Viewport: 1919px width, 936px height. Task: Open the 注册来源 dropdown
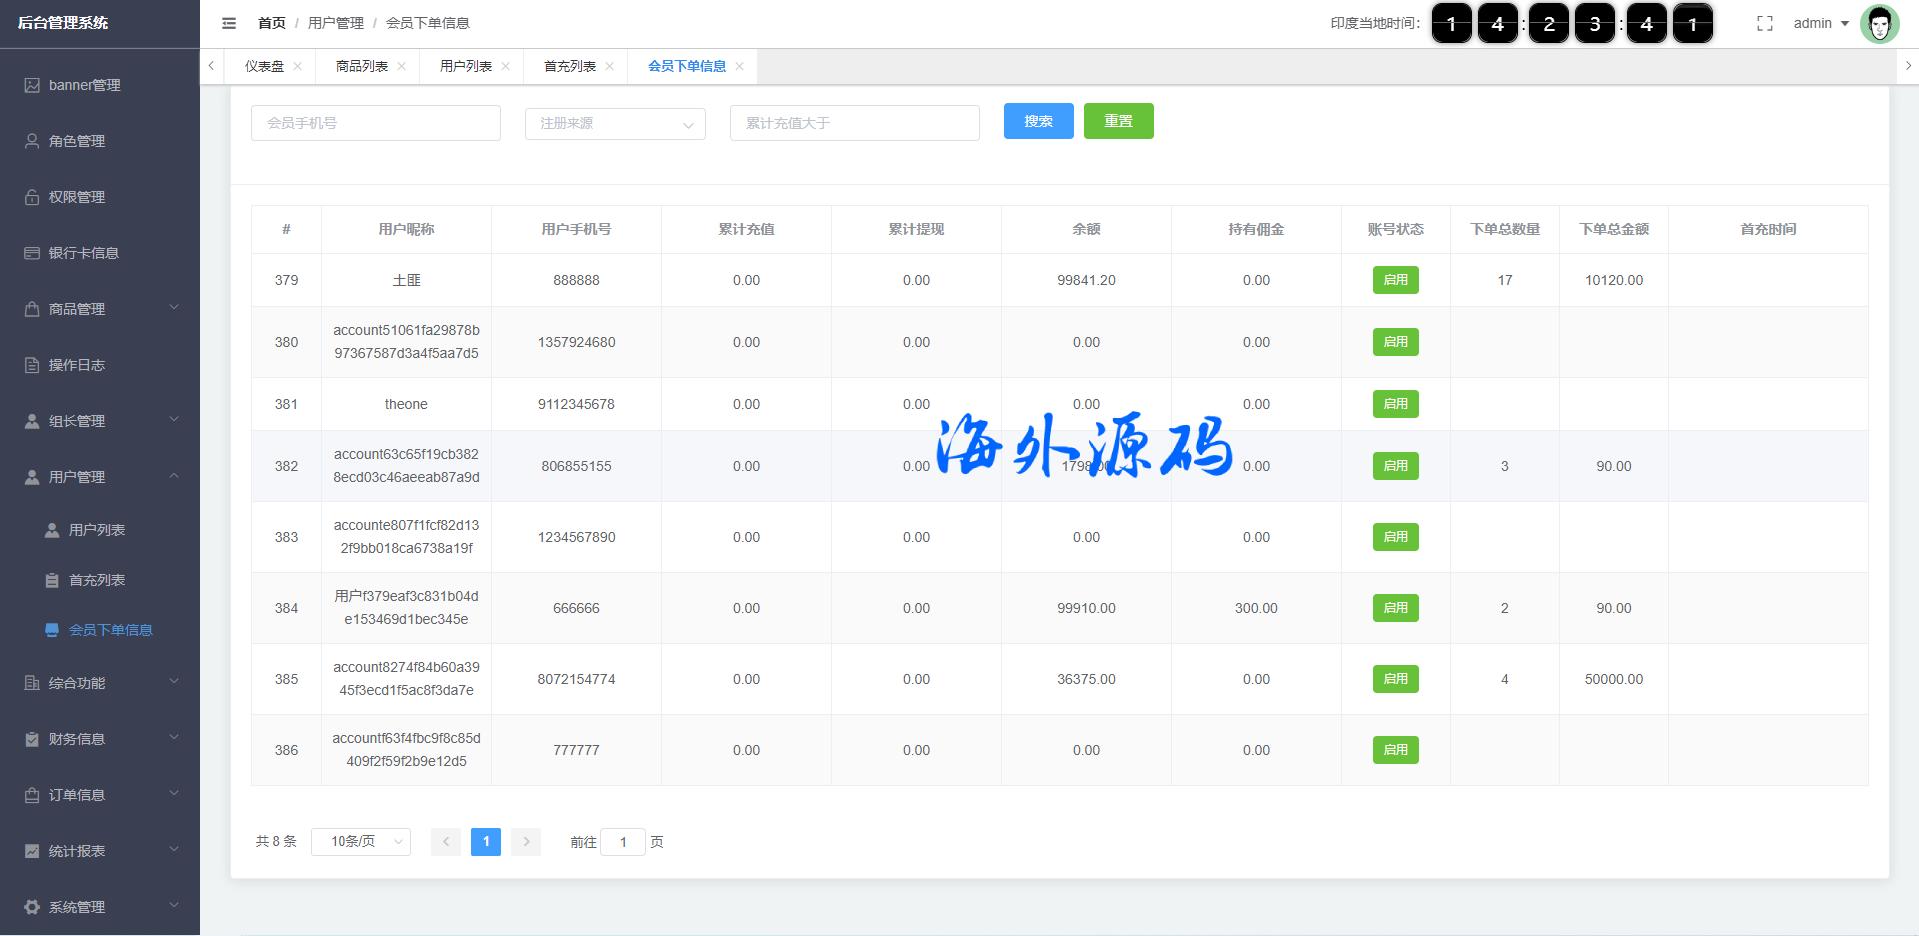[615, 123]
